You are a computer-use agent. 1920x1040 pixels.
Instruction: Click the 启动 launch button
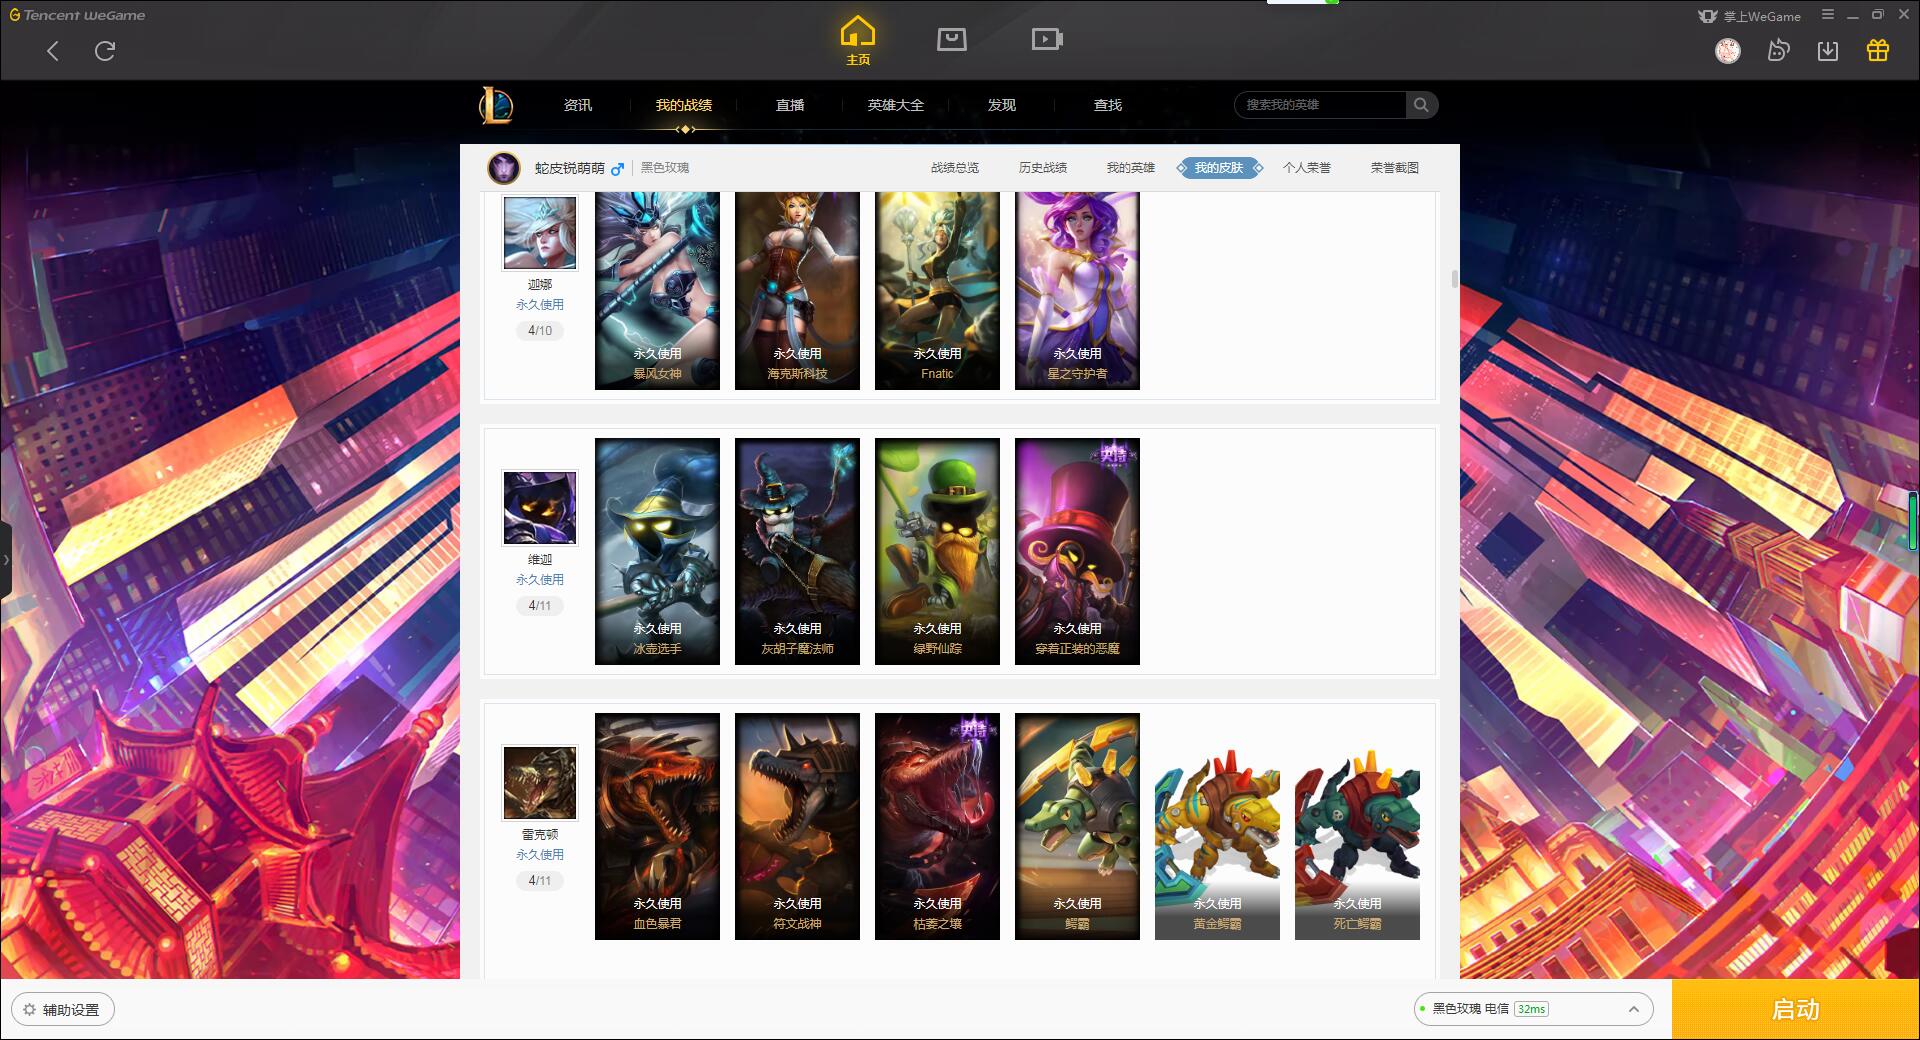pos(1796,1010)
